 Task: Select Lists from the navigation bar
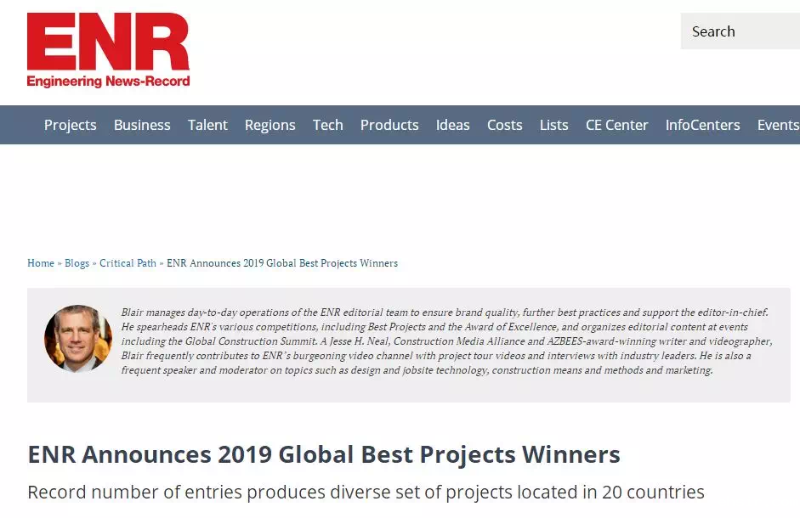[x=554, y=125]
